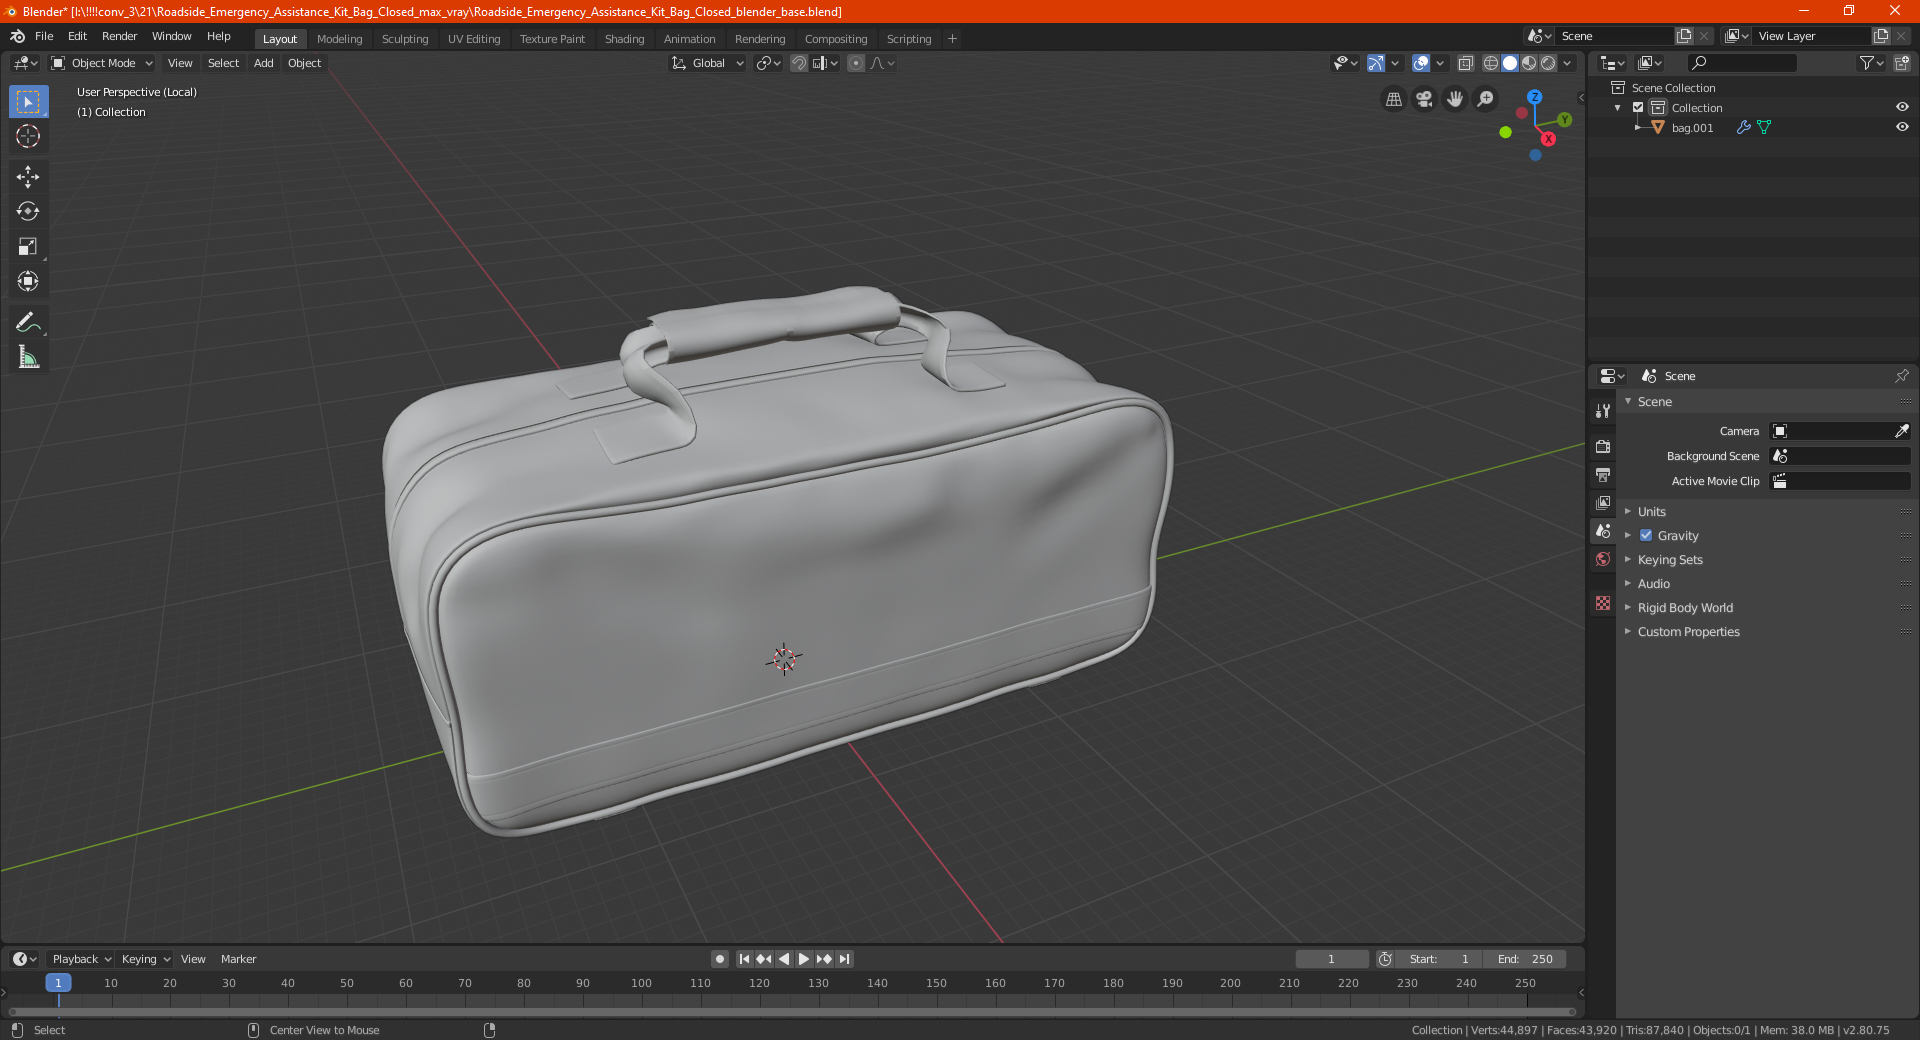Toggle Gravity checkbox
Screen dimensions: 1920x1040
(1646, 535)
